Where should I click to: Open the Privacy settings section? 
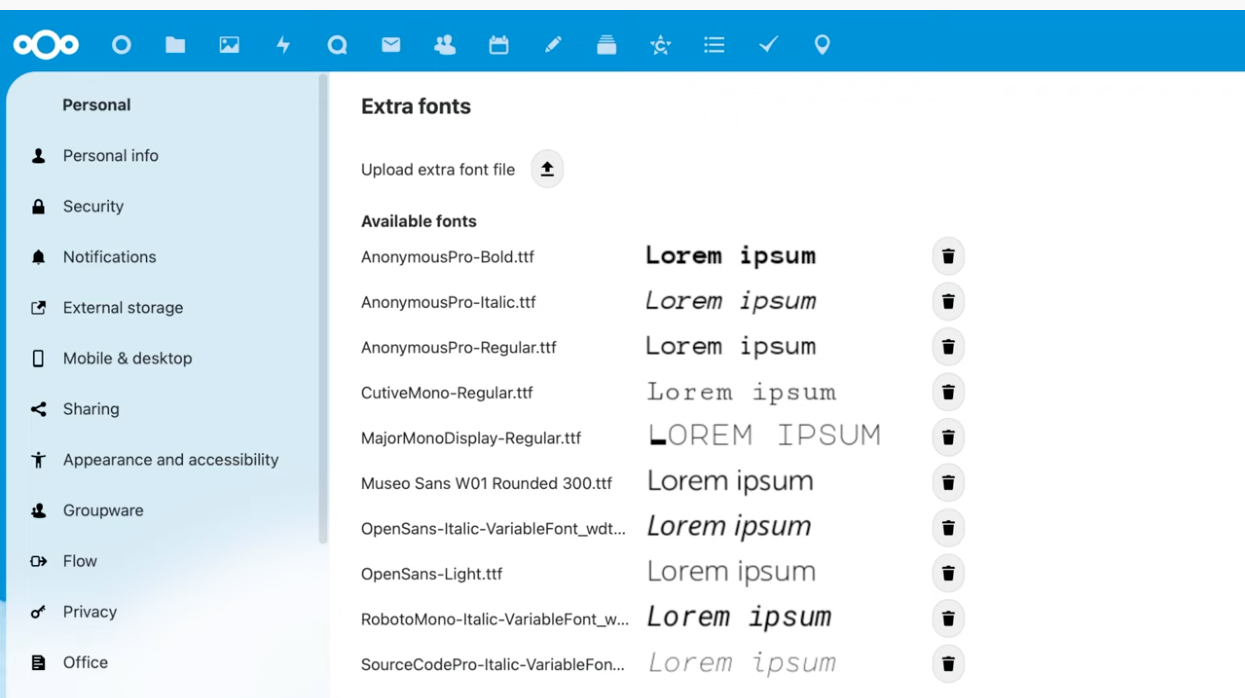click(x=89, y=612)
